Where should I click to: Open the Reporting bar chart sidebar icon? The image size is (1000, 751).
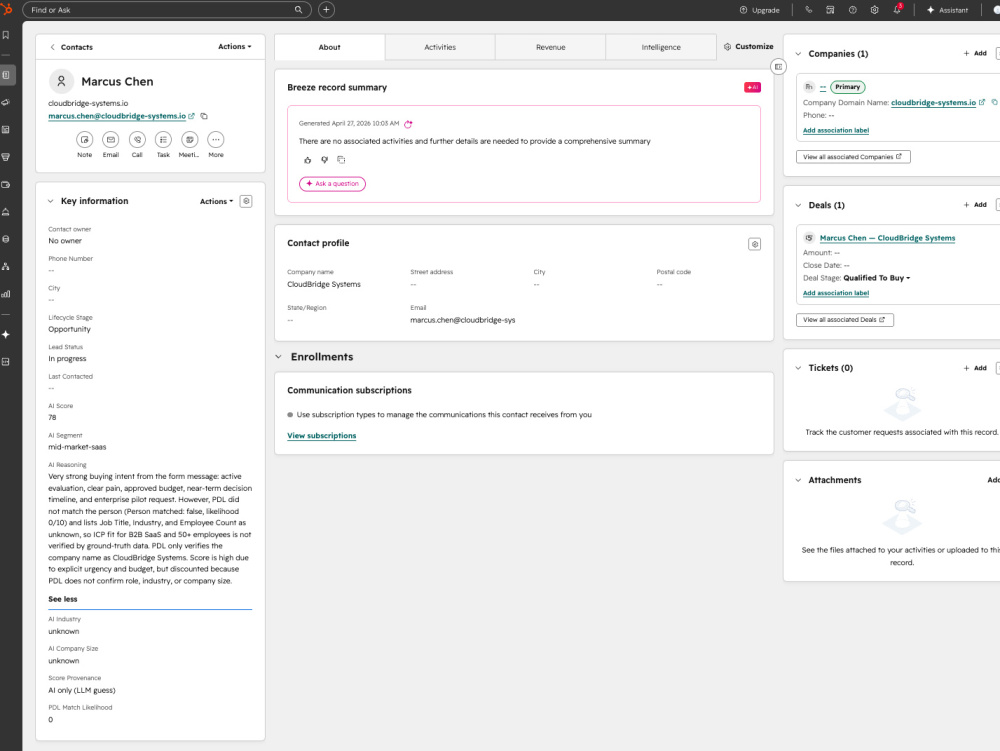(x=6, y=294)
